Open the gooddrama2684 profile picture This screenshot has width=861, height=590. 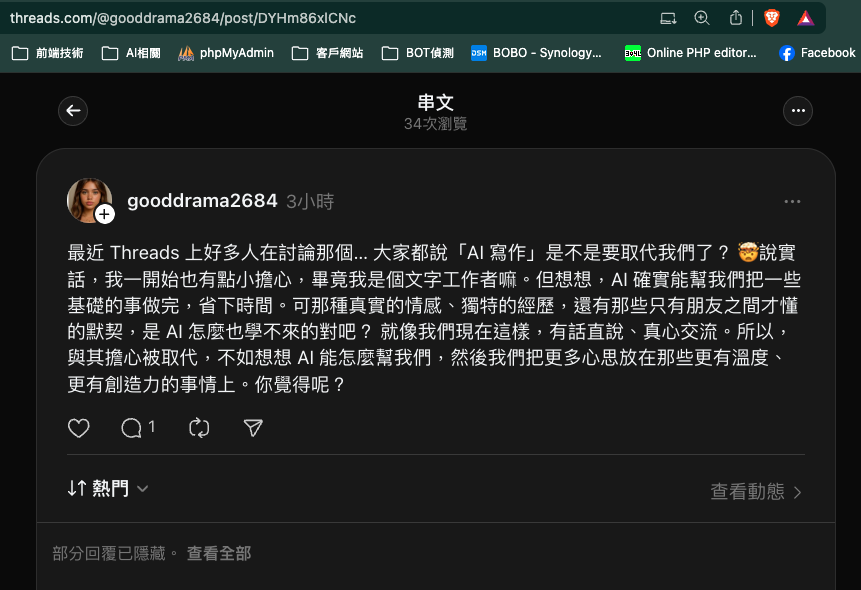(x=90, y=200)
